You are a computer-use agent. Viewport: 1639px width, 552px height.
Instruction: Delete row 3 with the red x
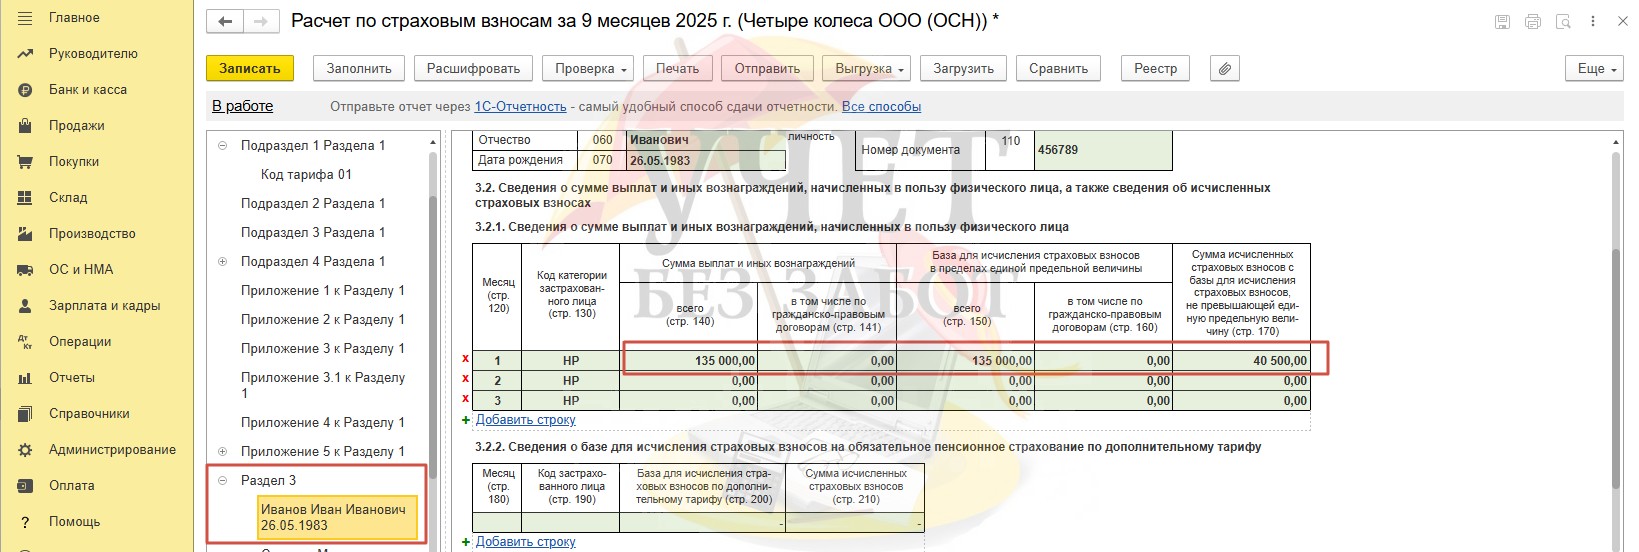point(465,400)
